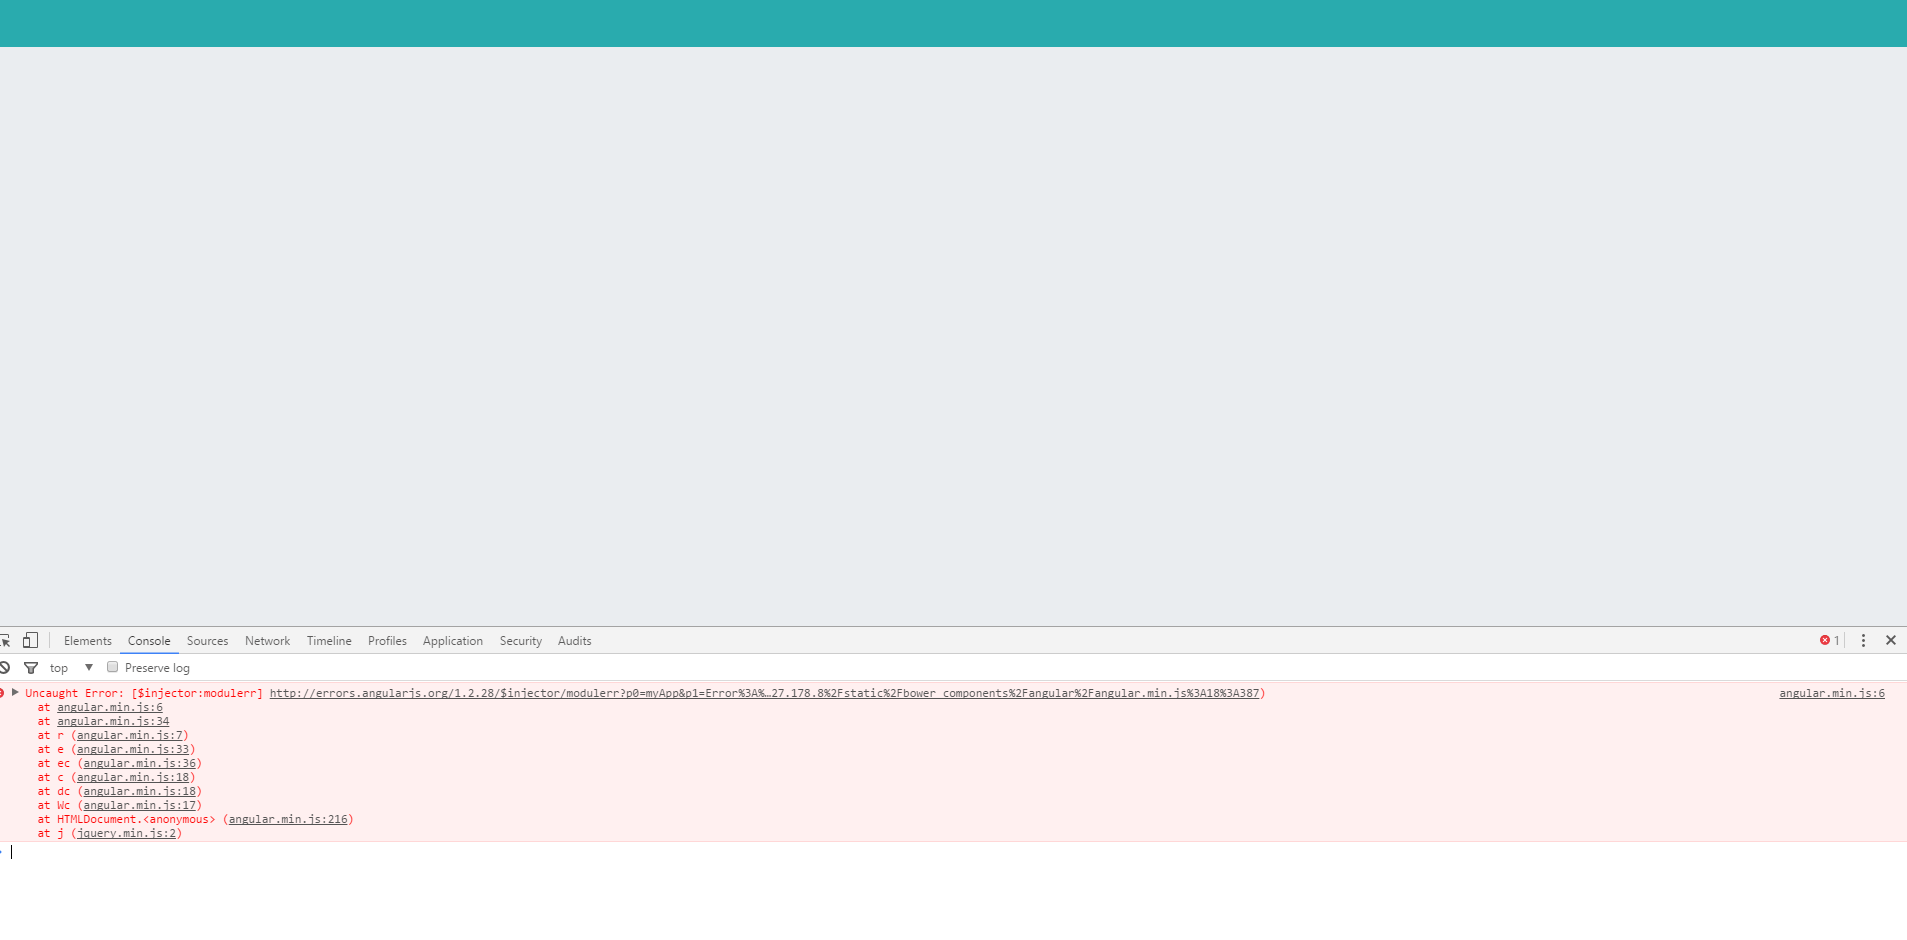Activate the inspect element cursor tool
Viewport: 1907px width, 940px height.
click(x=8, y=640)
